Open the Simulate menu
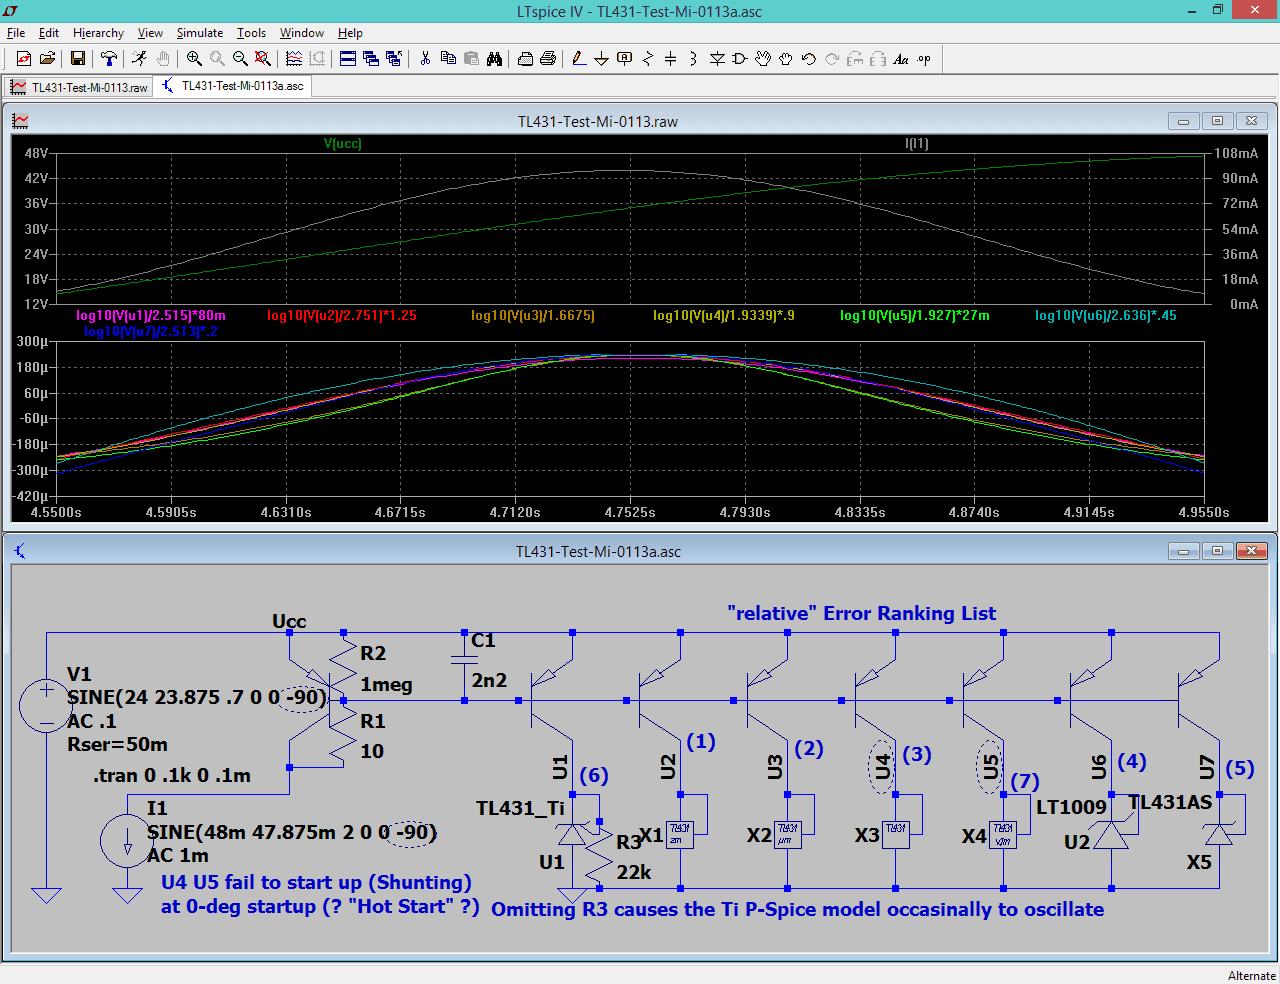Screen dimensions: 1280x984 click(x=200, y=33)
